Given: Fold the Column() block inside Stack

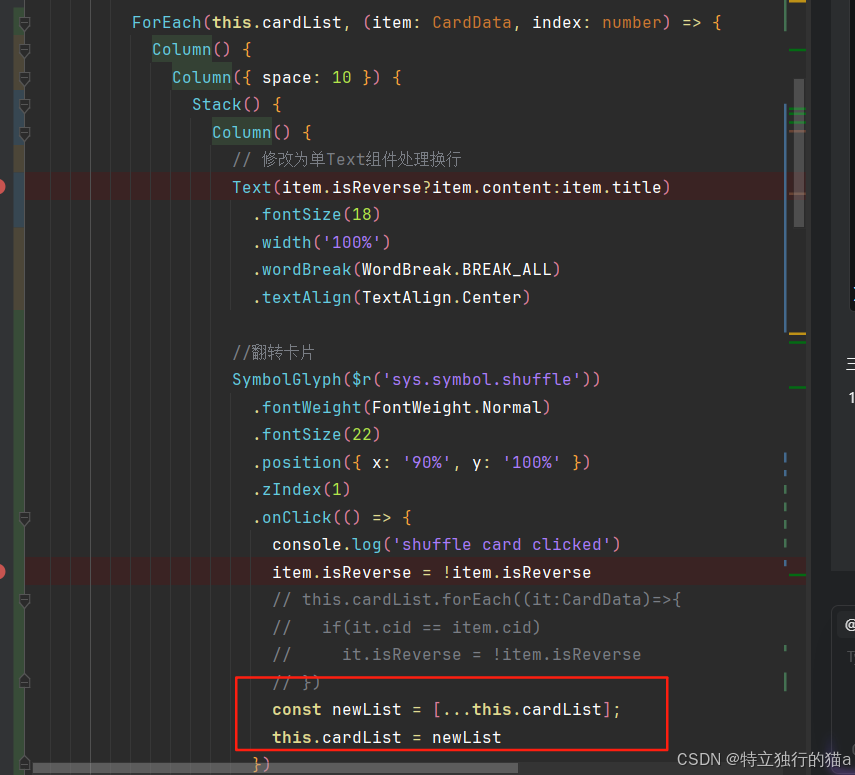Looking at the screenshot, I should [x=25, y=133].
